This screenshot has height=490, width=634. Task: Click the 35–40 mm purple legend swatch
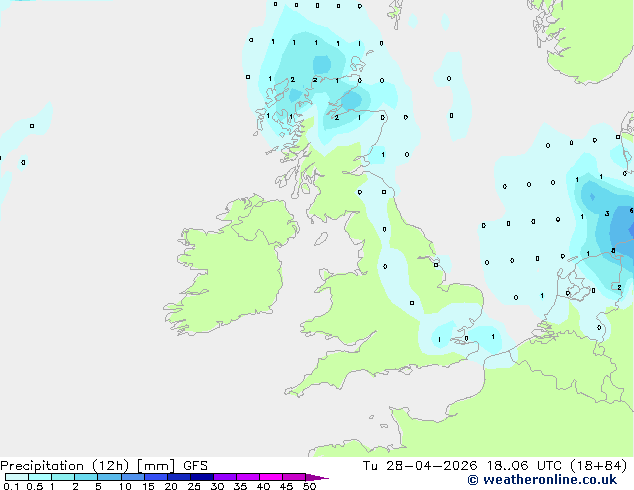click(x=248, y=477)
